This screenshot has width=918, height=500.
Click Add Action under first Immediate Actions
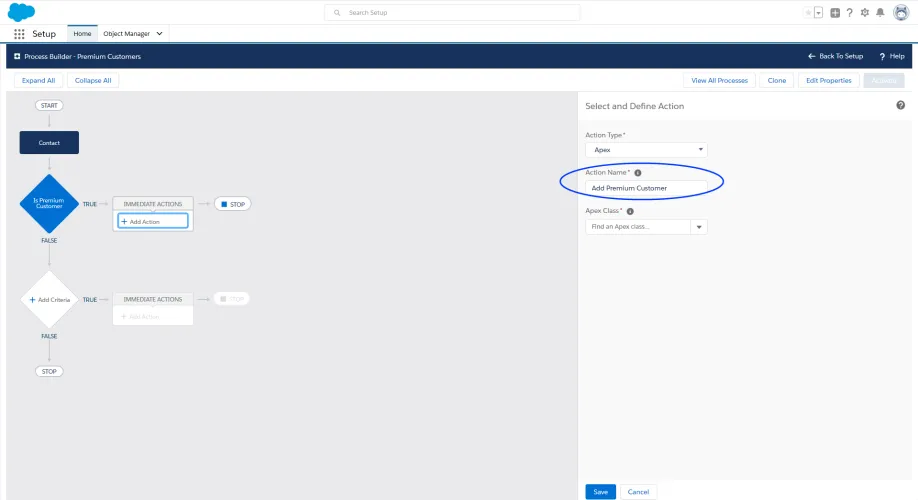(153, 221)
